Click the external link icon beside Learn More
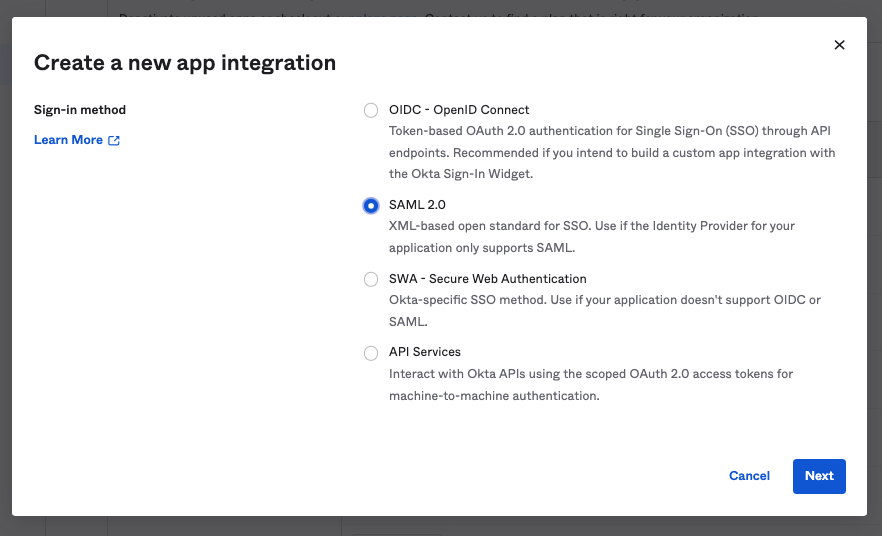The width and height of the screenshot is (882, 536). 114,141
